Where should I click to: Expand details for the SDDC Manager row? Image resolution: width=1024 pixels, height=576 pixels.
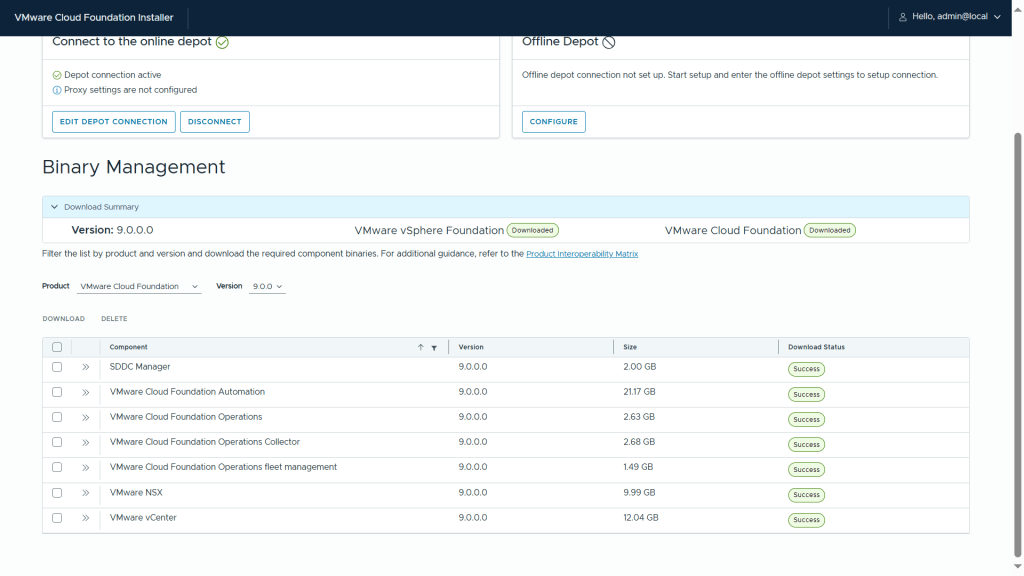pyautogui.click(x=86, y=367)
